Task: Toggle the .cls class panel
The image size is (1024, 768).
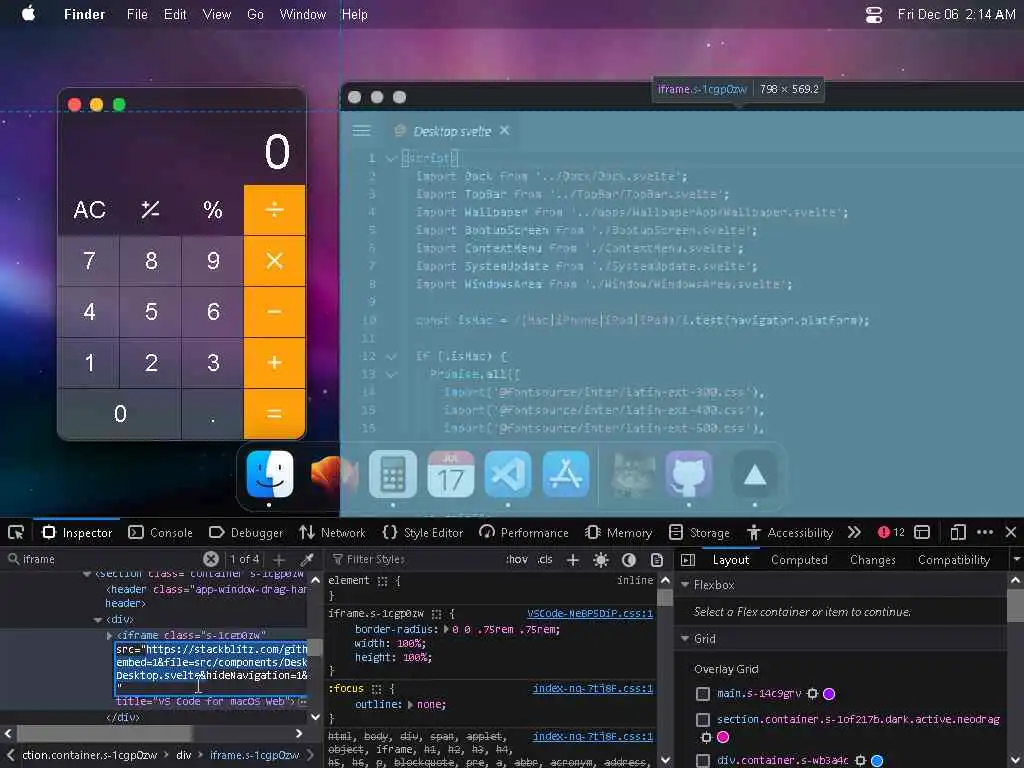Action: 545,559
